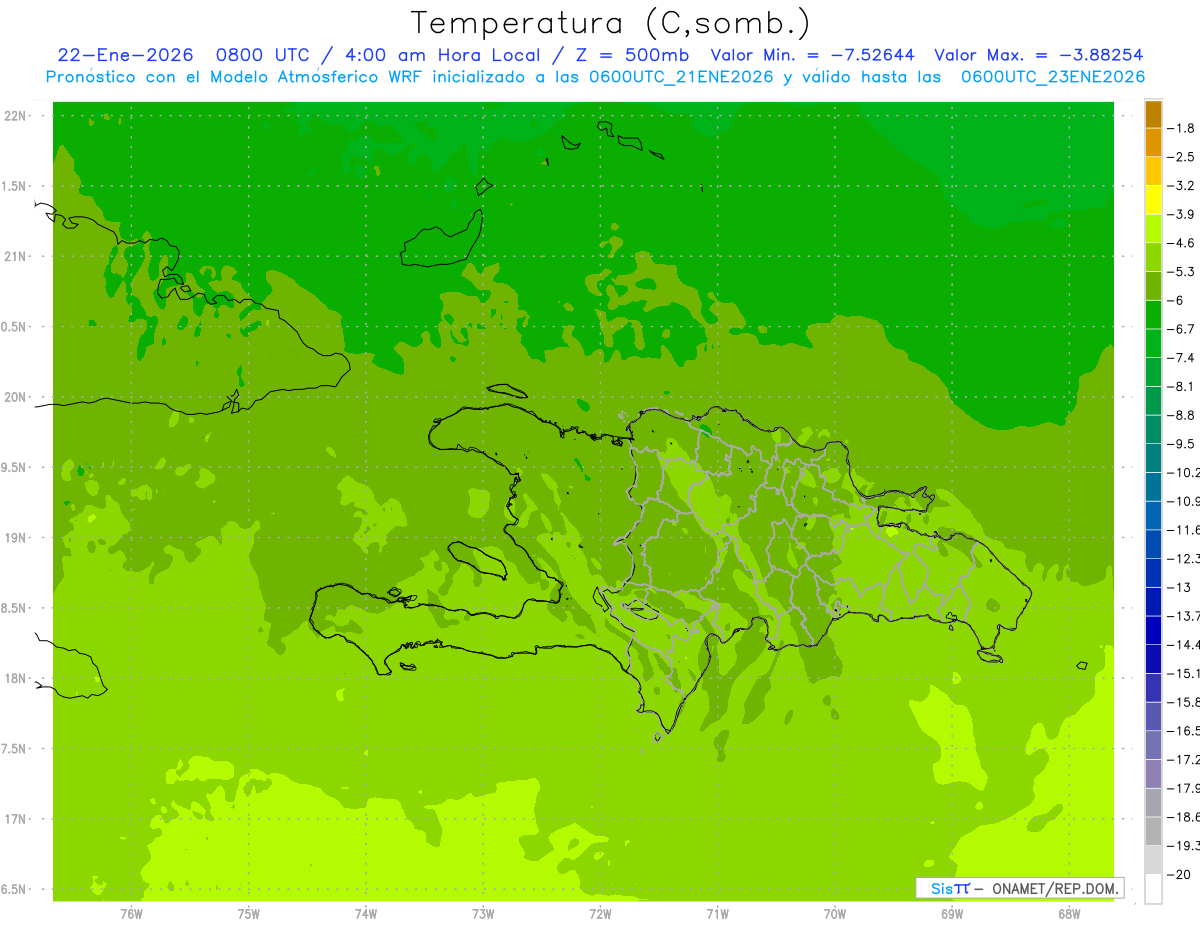1200x927 pixels.
Task: Click the '73W' longitude label
Action: (483, 914)
